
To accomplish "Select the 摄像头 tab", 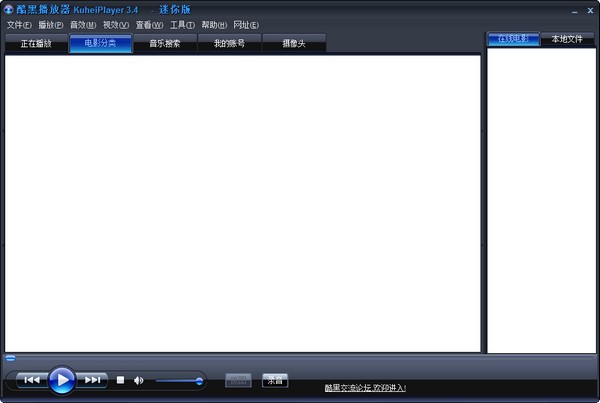I will 294,44.
